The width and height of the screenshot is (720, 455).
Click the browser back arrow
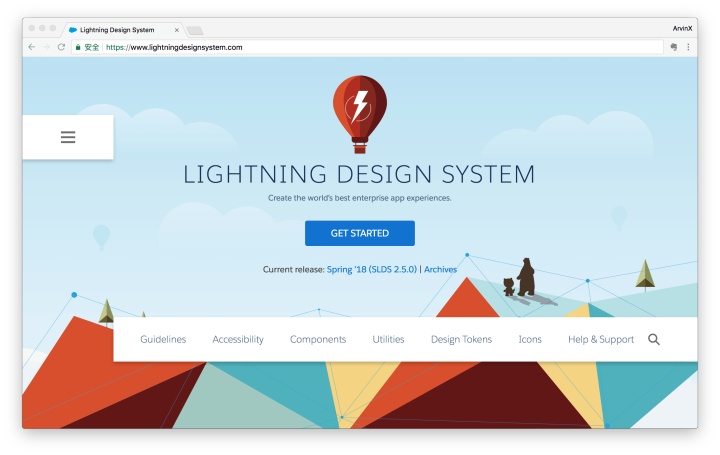tap(32, 47)
